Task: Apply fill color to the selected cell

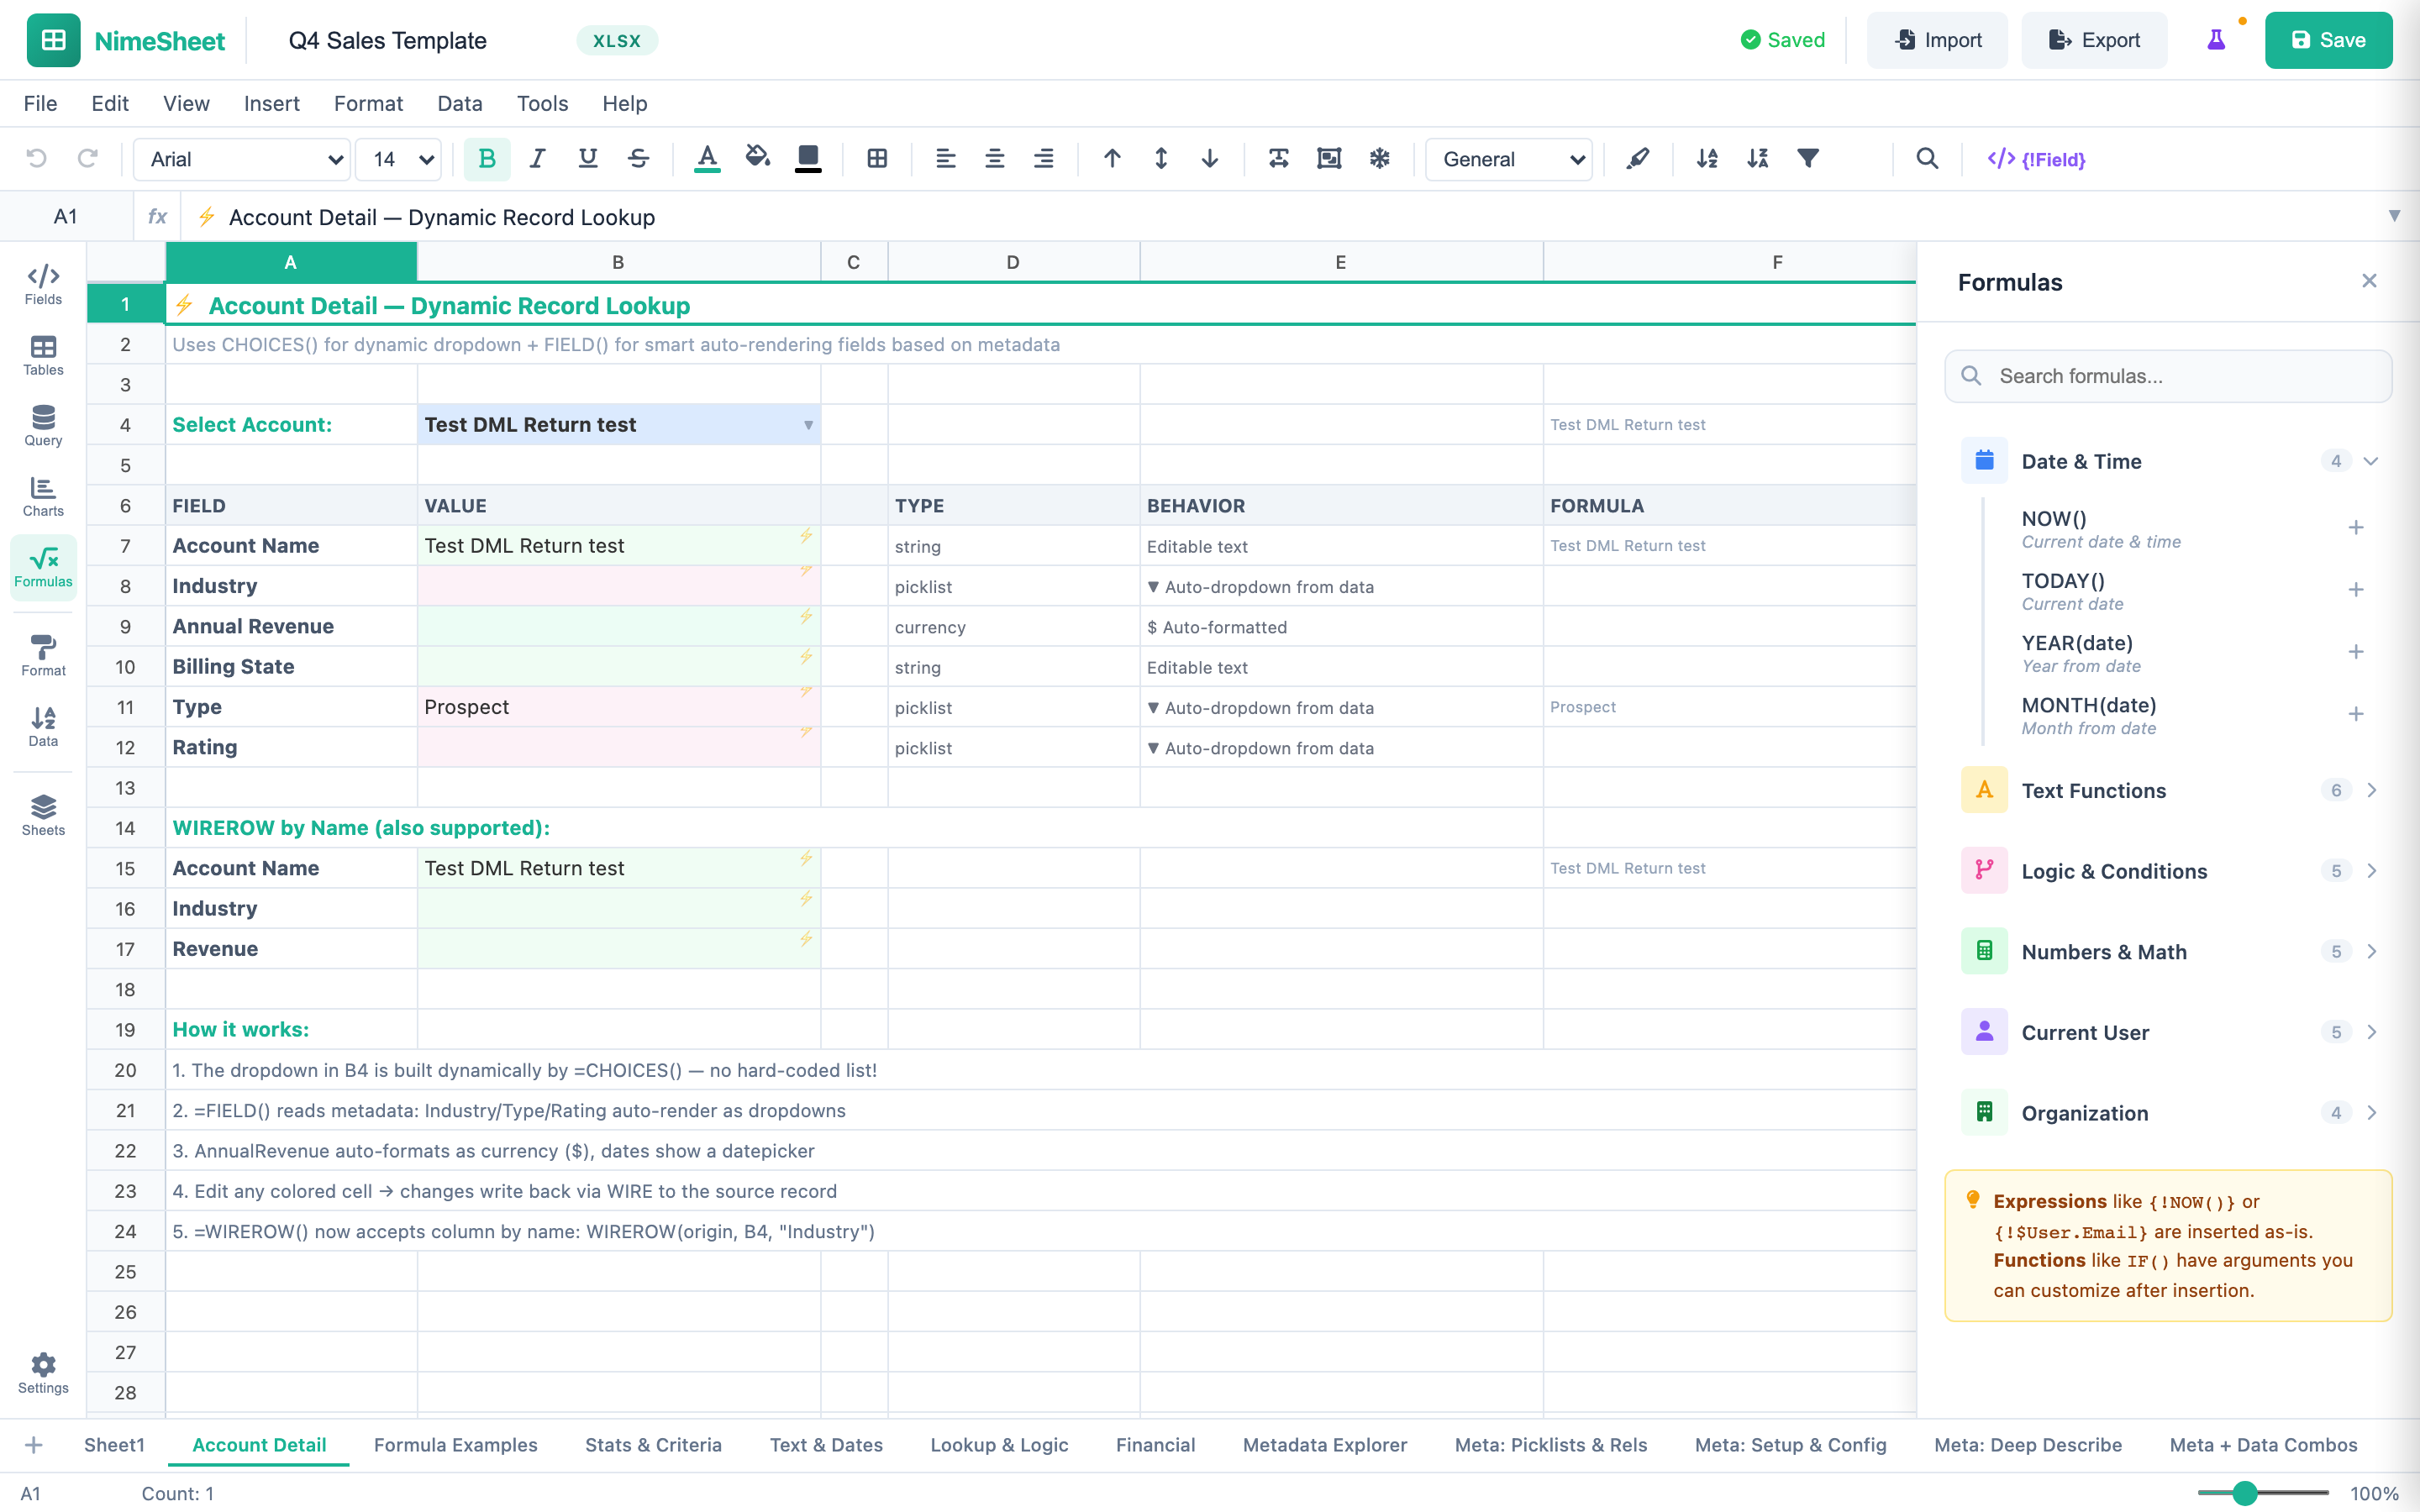Action: (x=757, y=158)
